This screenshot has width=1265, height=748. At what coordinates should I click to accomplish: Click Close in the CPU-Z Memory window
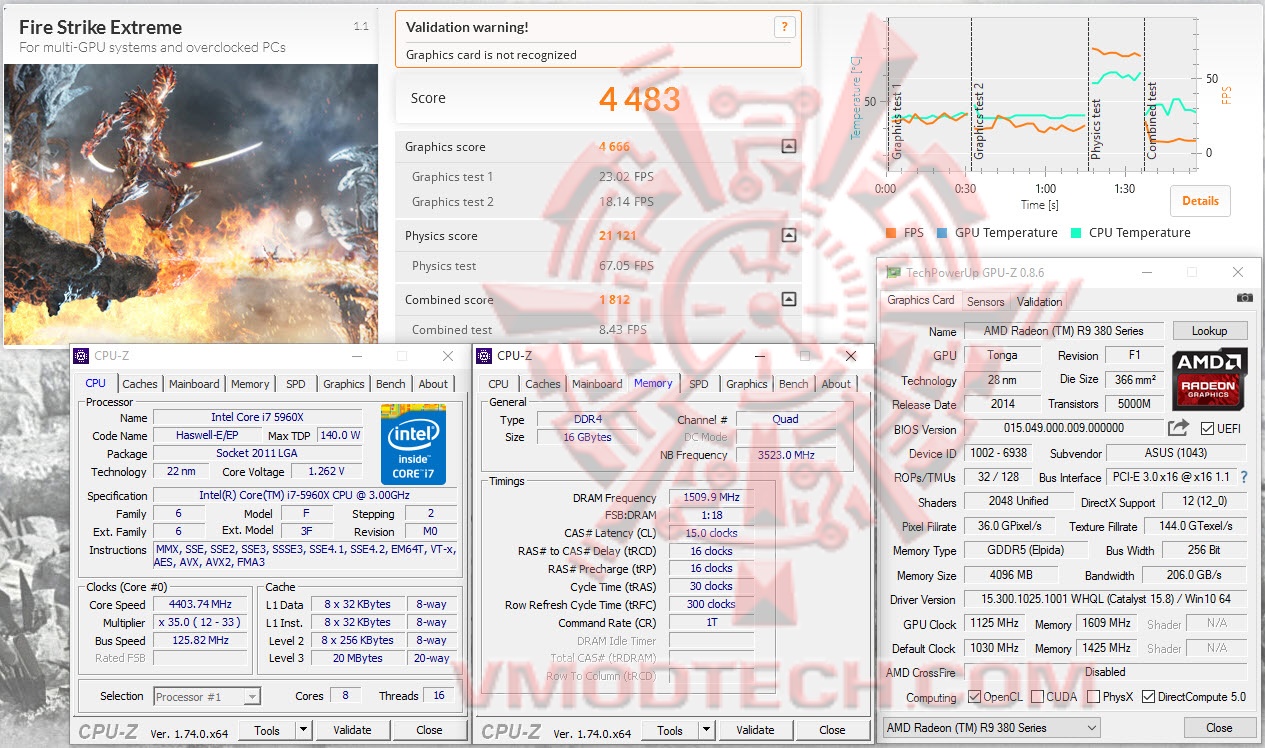pos(832,730)
